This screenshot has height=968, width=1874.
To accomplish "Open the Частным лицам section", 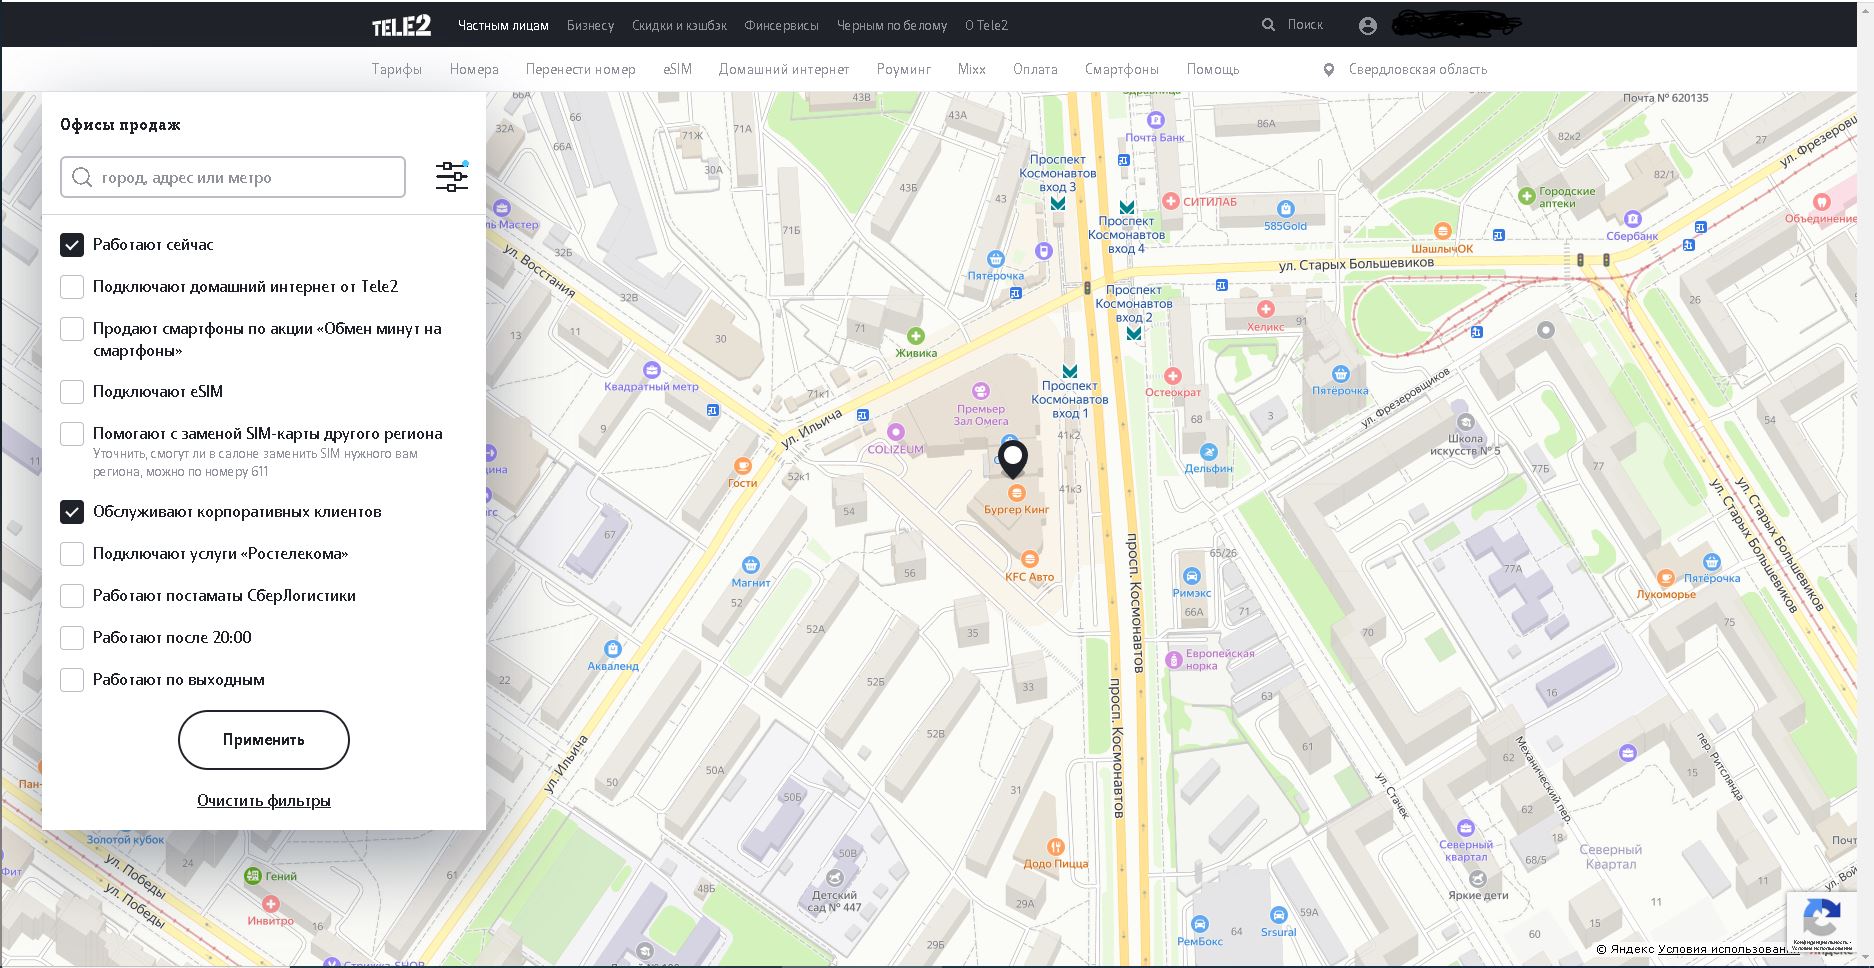I will point(503,26).
